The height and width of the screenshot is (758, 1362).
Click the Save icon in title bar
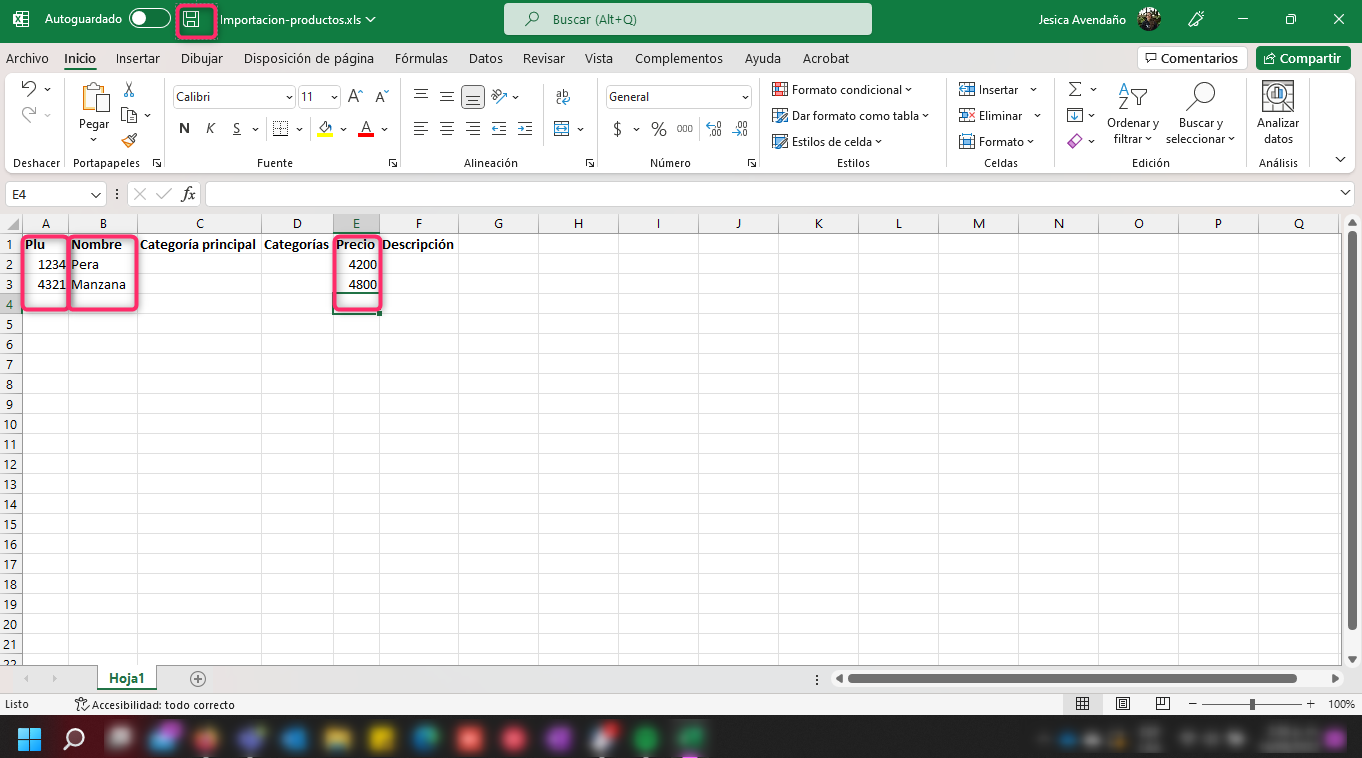click(x=191, y=20)
